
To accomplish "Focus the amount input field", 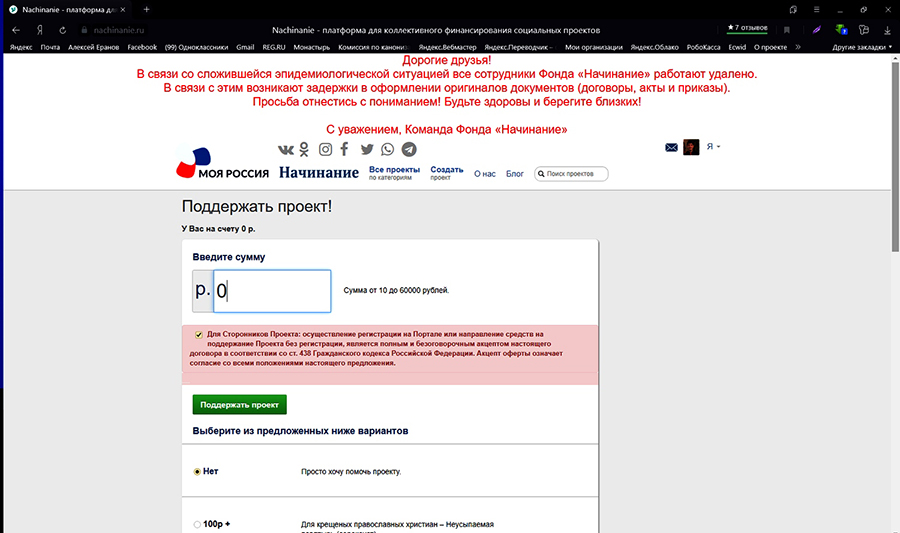I will click(272, 291).
